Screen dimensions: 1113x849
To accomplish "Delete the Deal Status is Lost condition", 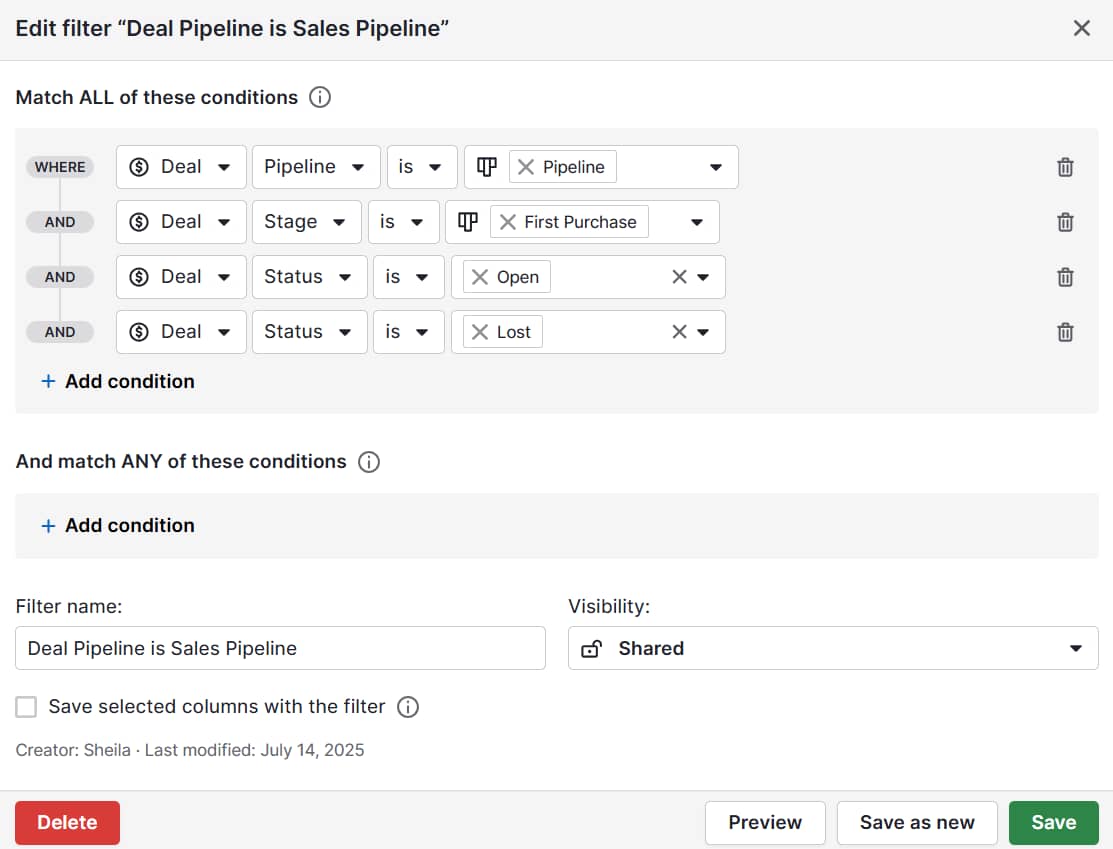I will 1064,331.
